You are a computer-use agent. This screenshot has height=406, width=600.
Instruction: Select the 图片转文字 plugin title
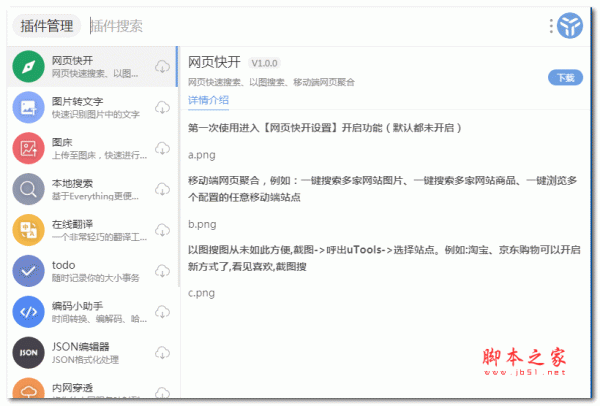pos(78,101)
